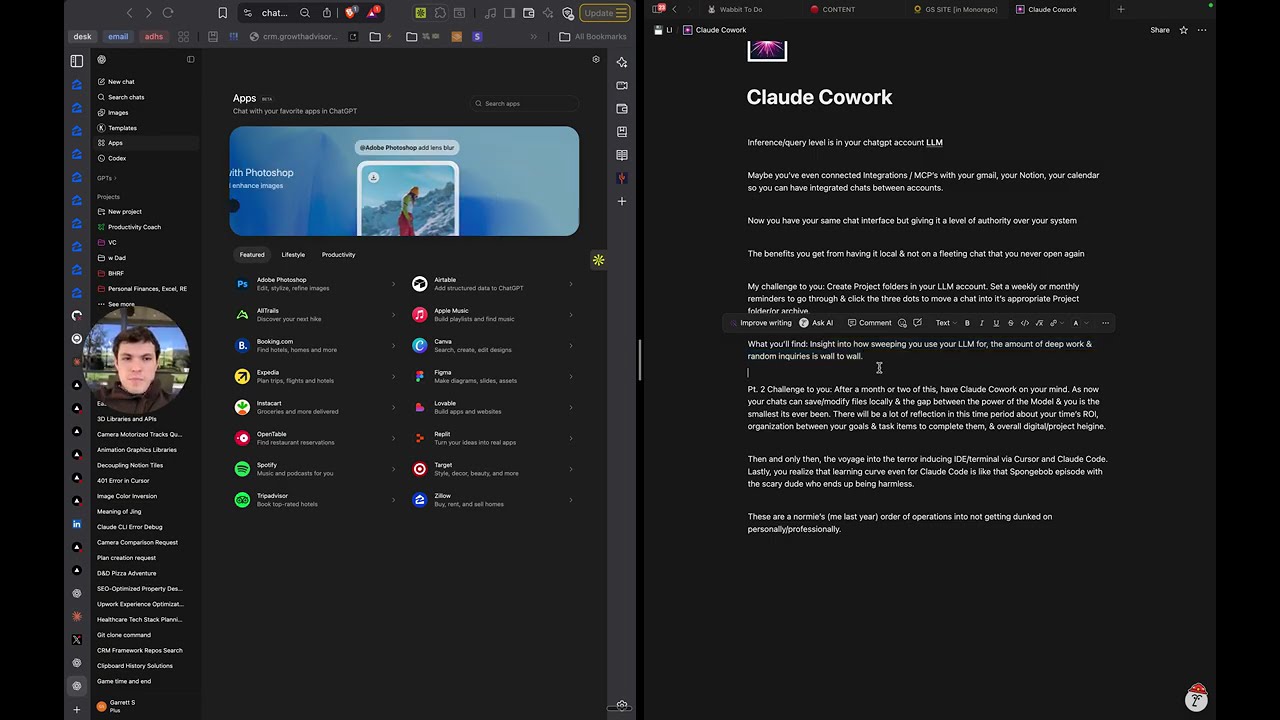Open the share icon in the address bar
The image size is (1280, 720).
point(327,13)
